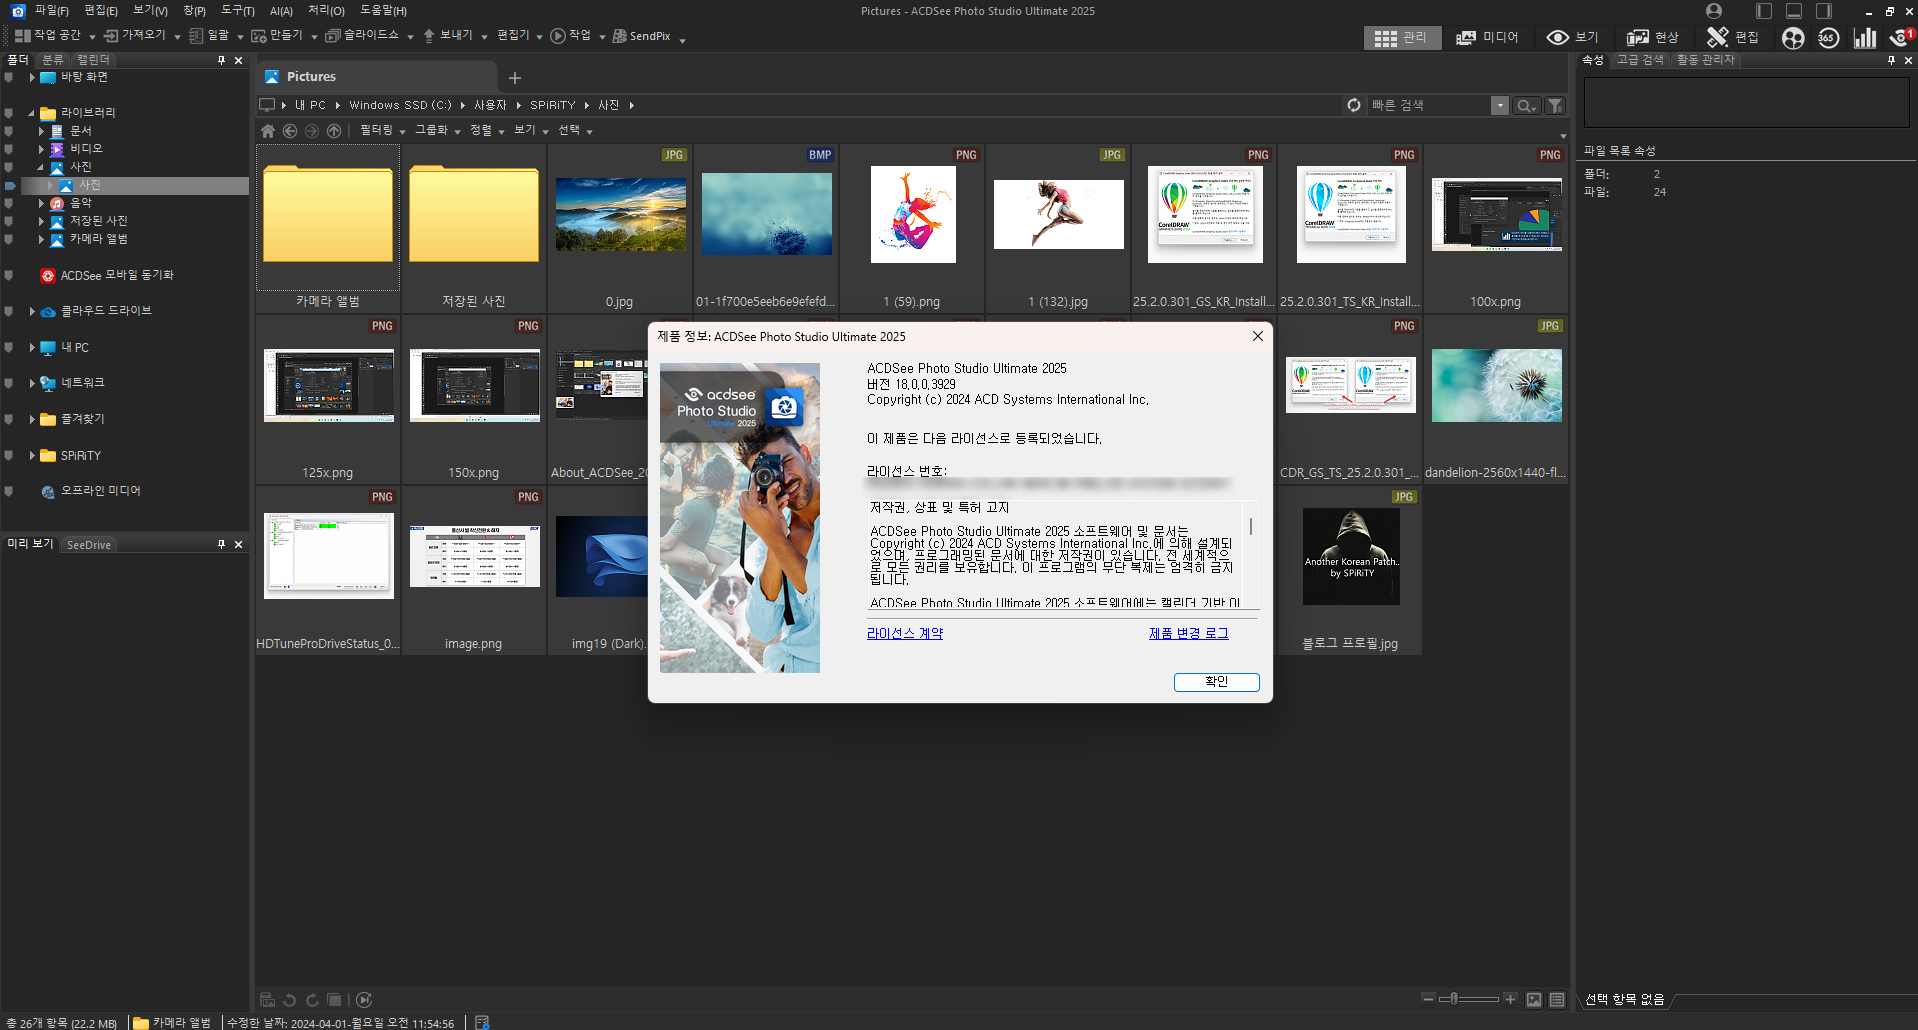The image size is (1918, 1030).
Task: Open the Dashboard bar-chart icon
Action: tap(1865, 38)
